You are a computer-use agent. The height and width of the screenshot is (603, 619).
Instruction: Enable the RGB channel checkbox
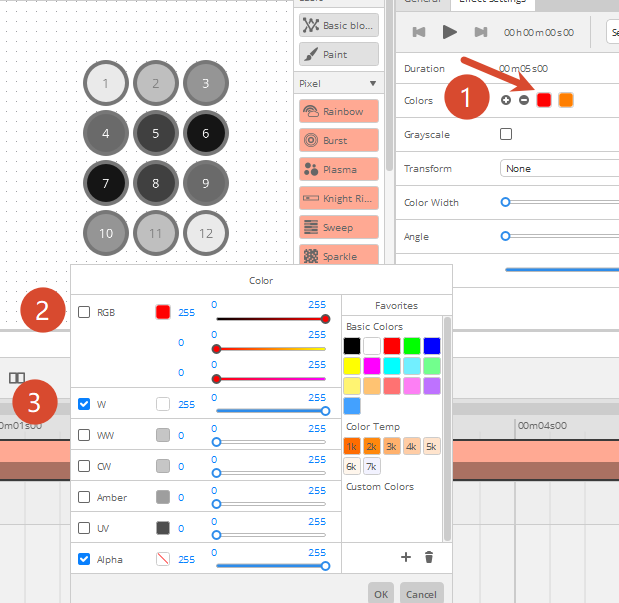coord(85,312)
